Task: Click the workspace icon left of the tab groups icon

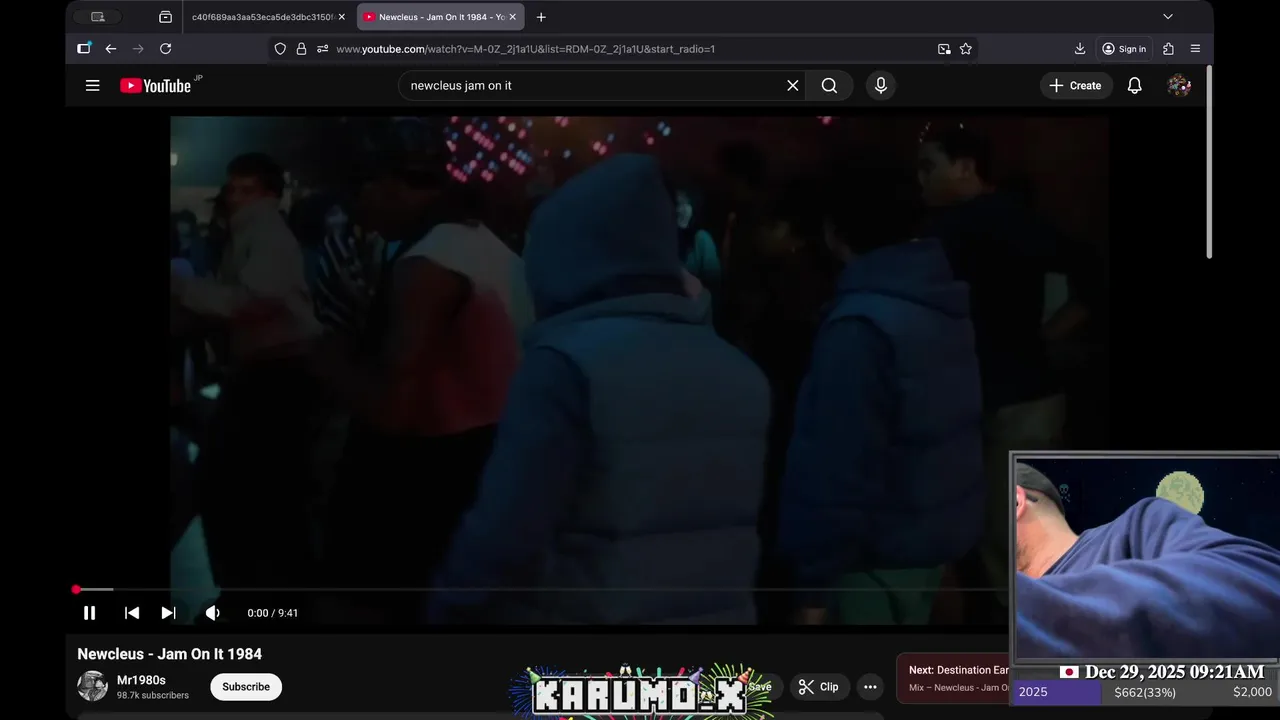Action: coord(97,17)
